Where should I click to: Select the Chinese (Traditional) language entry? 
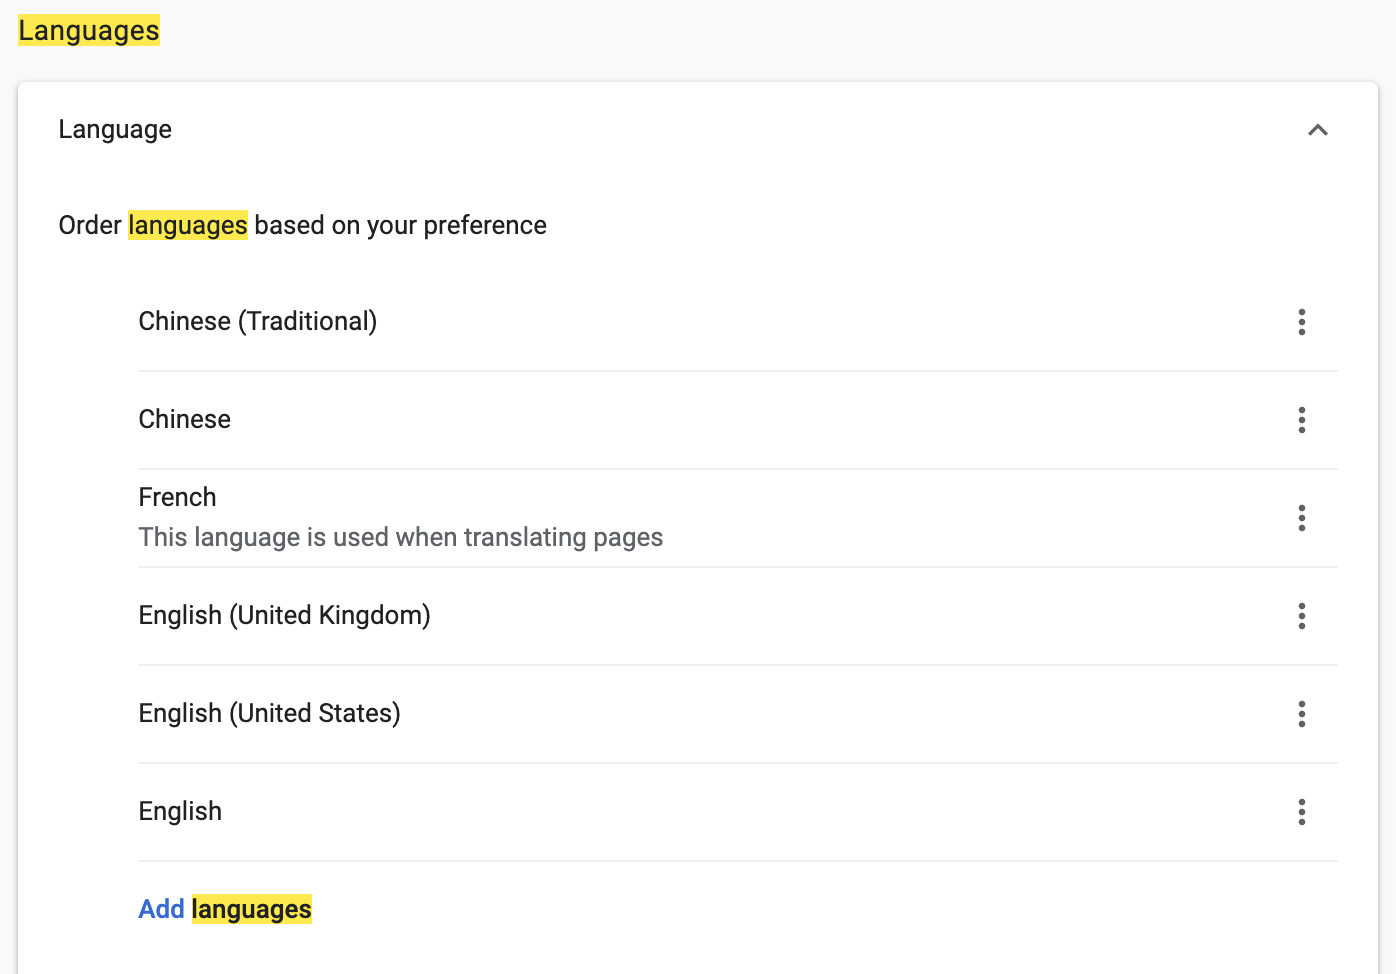(258, 322)
